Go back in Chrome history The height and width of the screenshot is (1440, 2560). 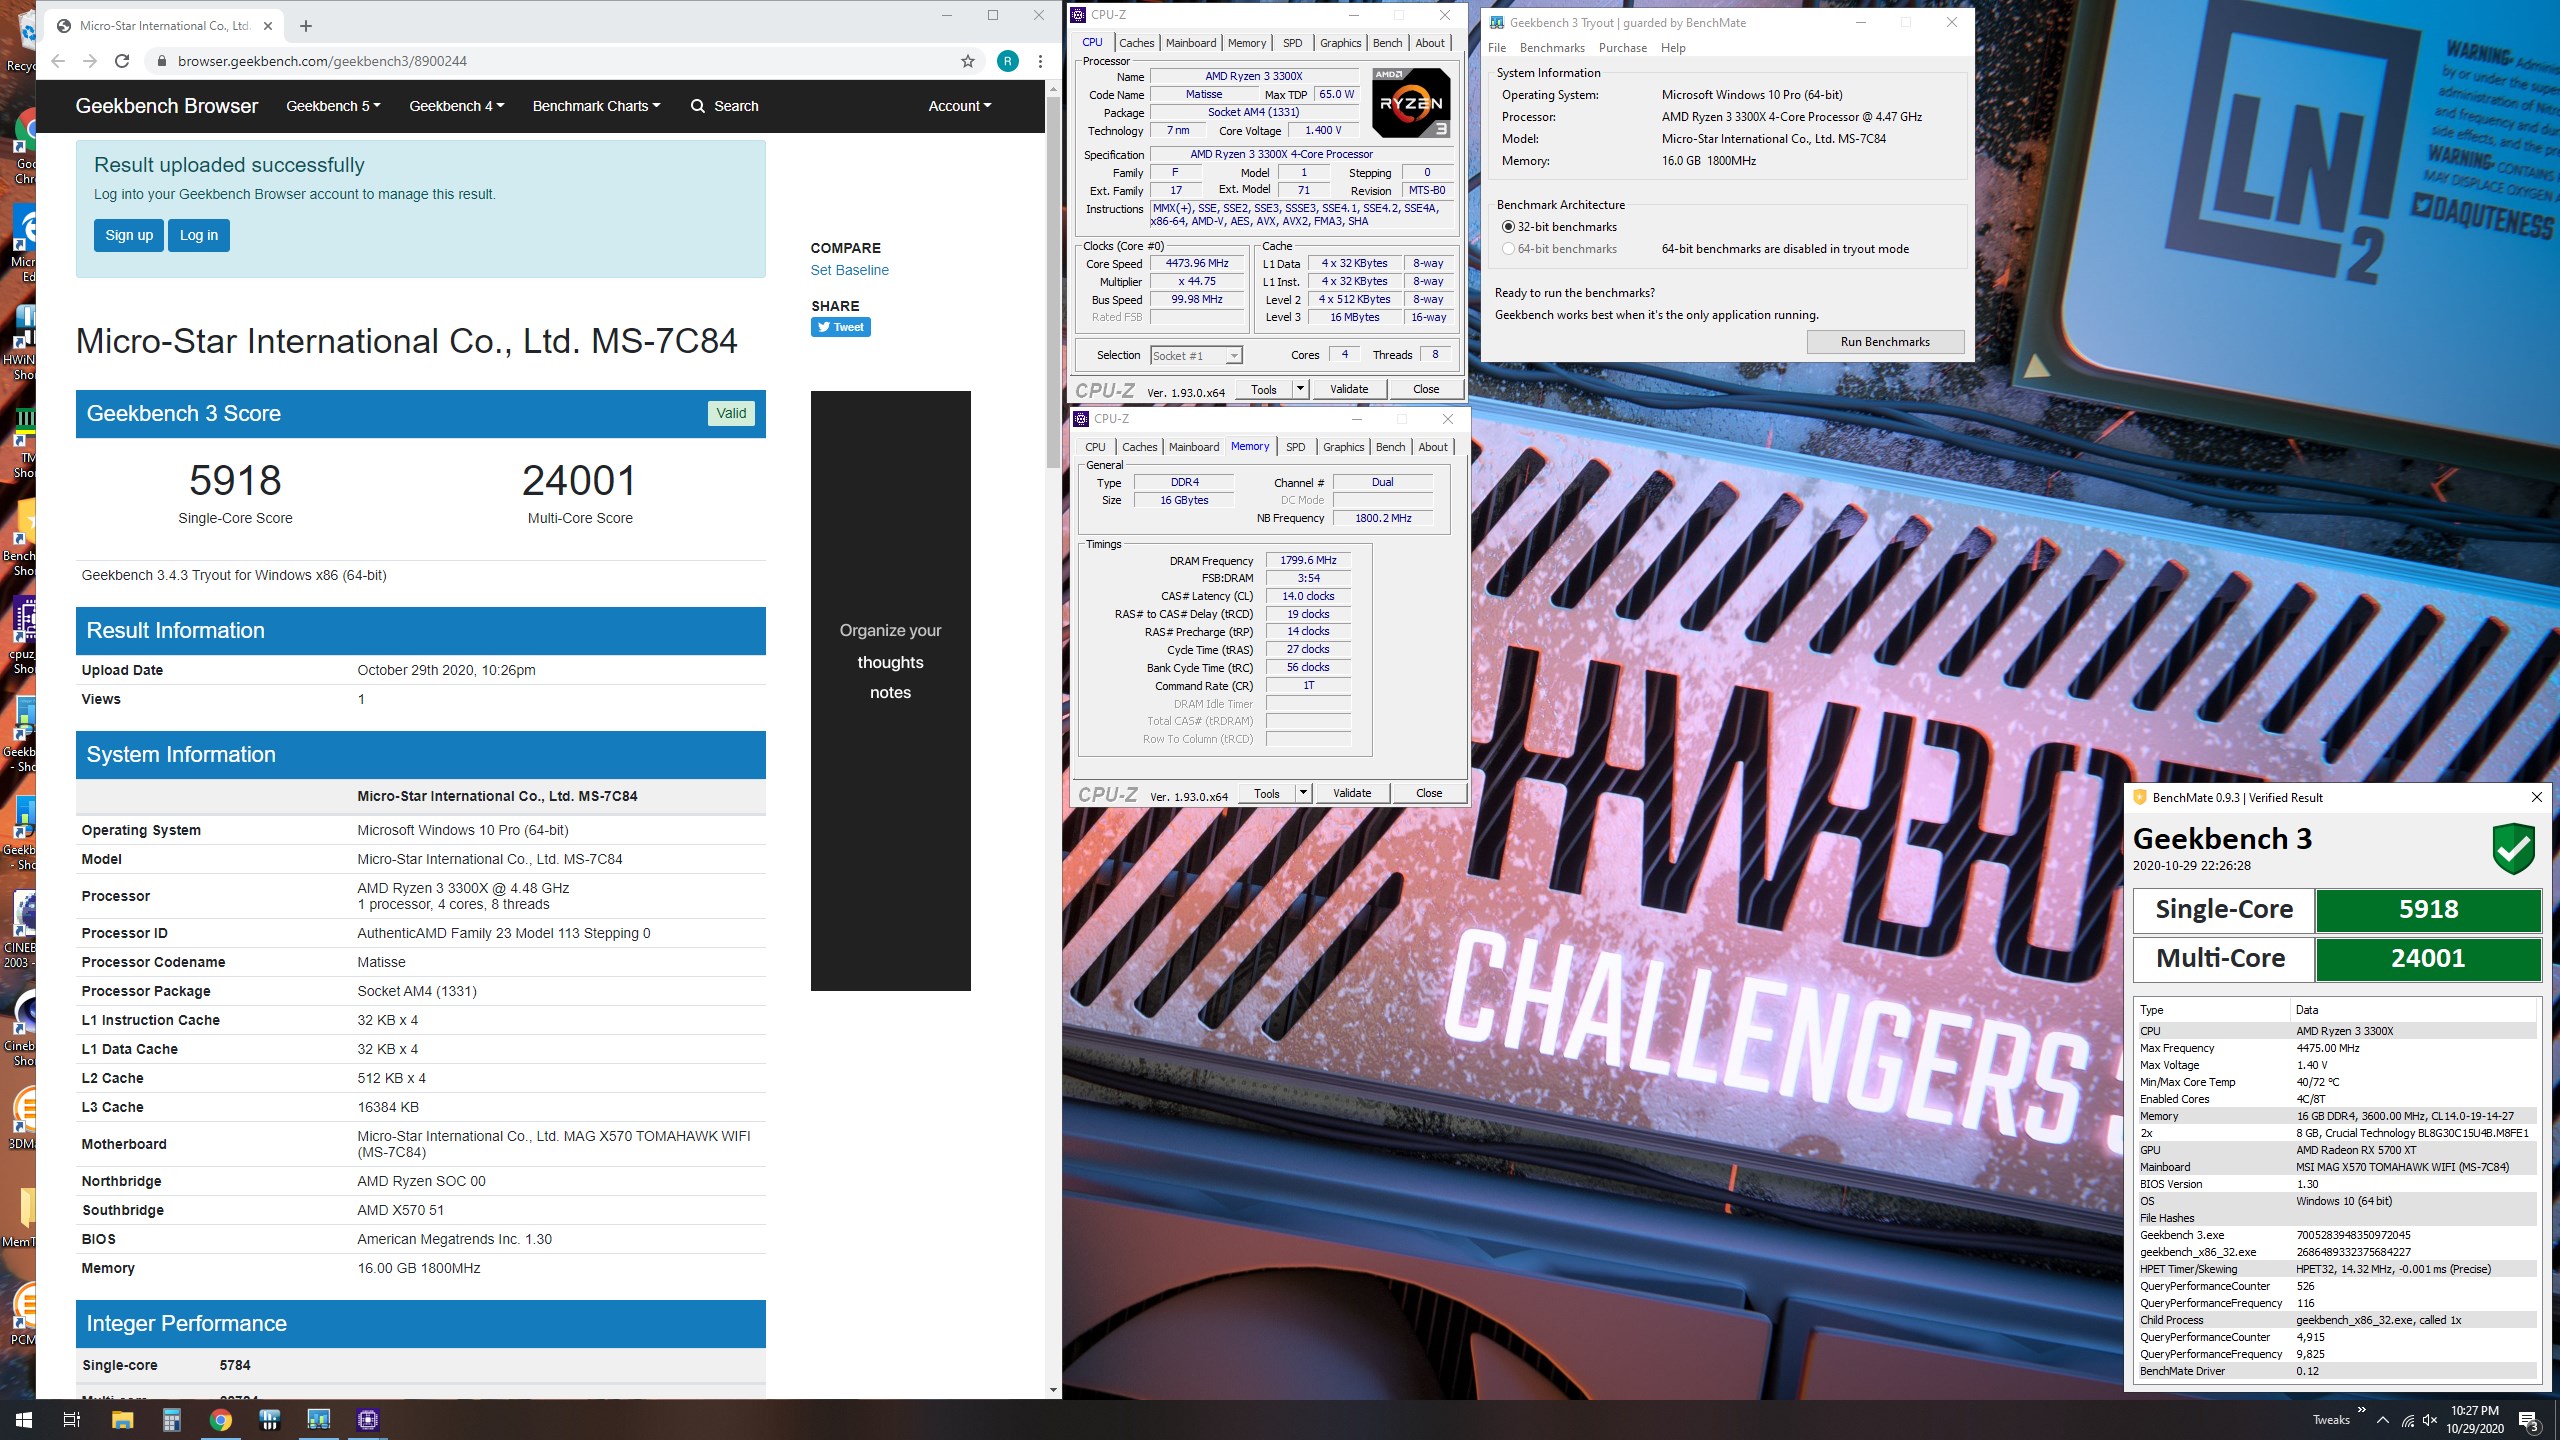(58, 61)
